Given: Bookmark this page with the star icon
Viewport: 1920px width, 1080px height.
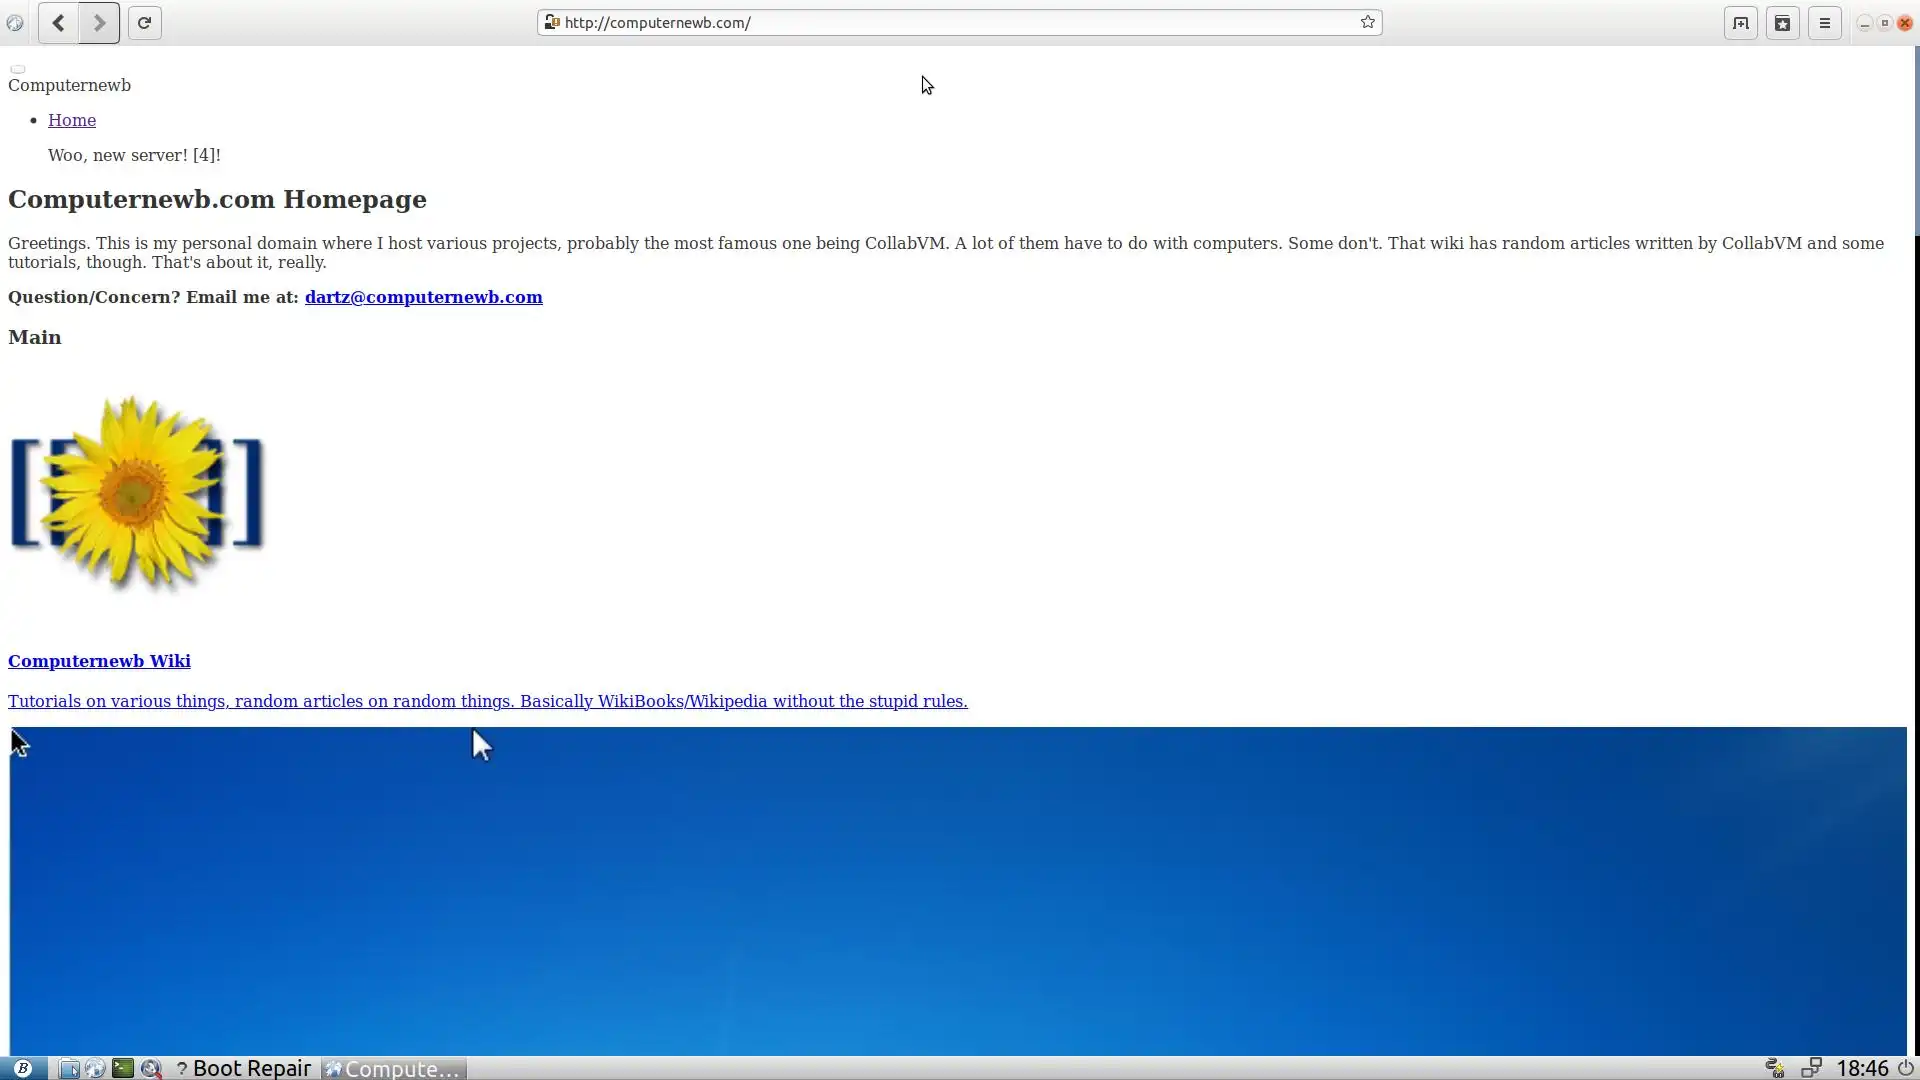Looking at the screenshot, I should 1367,22.
